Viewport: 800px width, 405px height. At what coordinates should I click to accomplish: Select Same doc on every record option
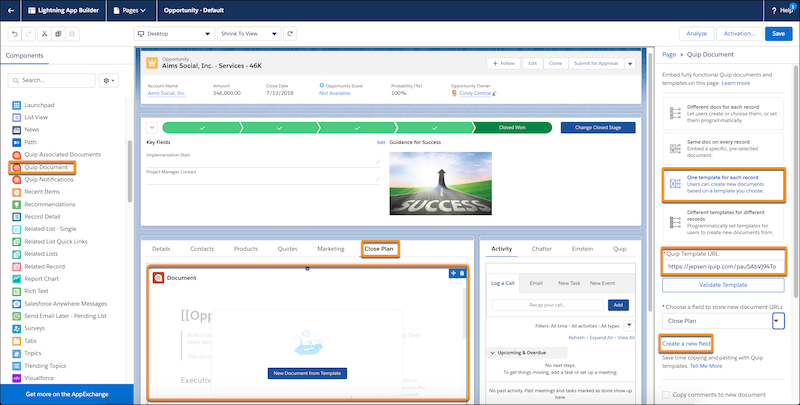(x=723, y=148)
